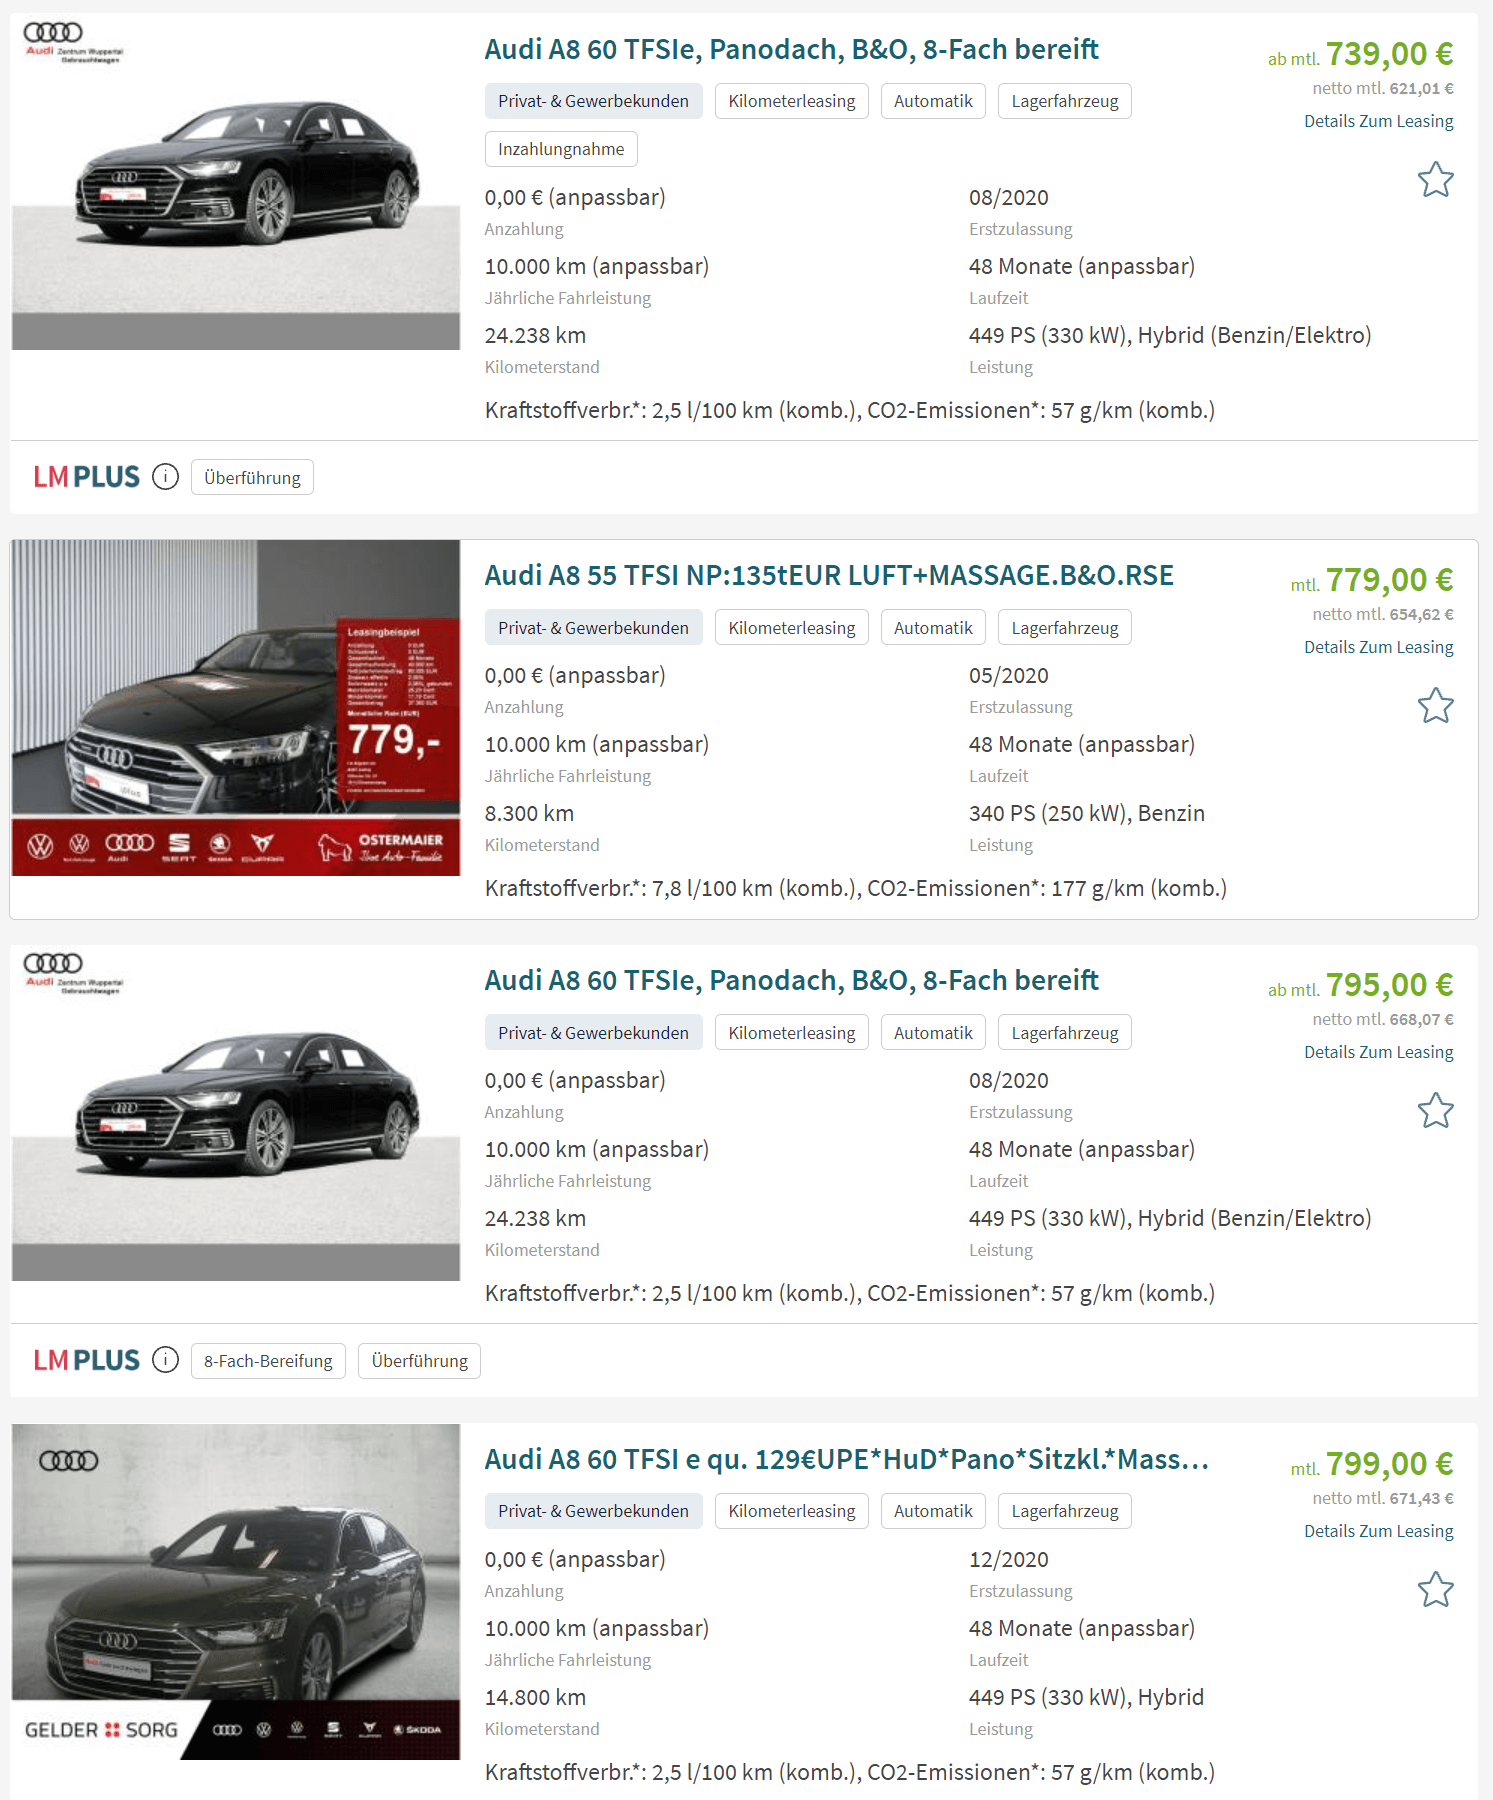View Ostermaier photo of 779,- Audi A8

(236, 708)
